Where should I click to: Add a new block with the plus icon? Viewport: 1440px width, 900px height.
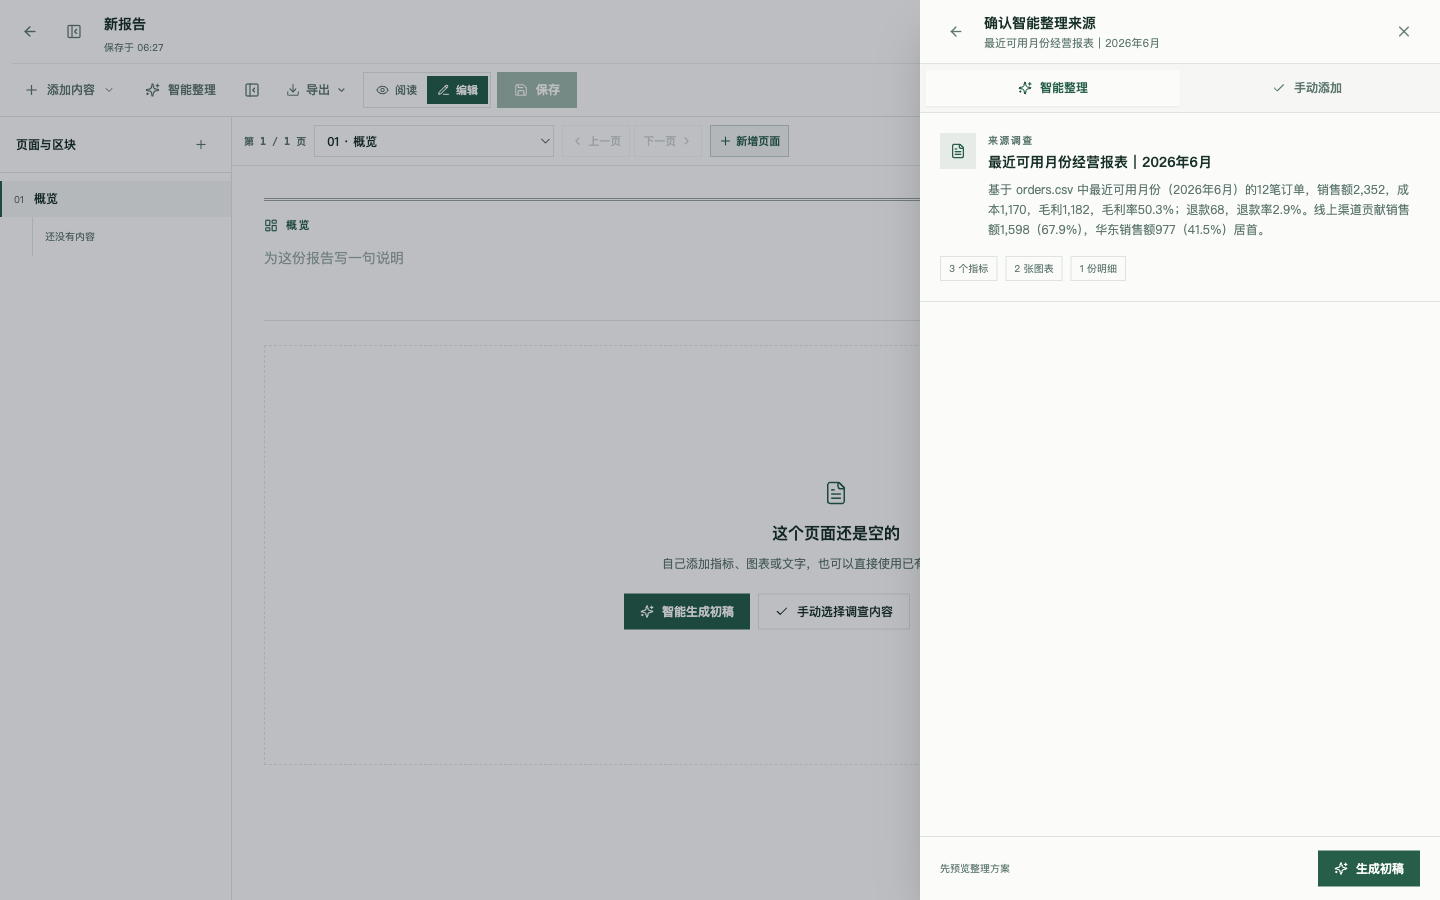pyautogui.click(x=201, y=145)
